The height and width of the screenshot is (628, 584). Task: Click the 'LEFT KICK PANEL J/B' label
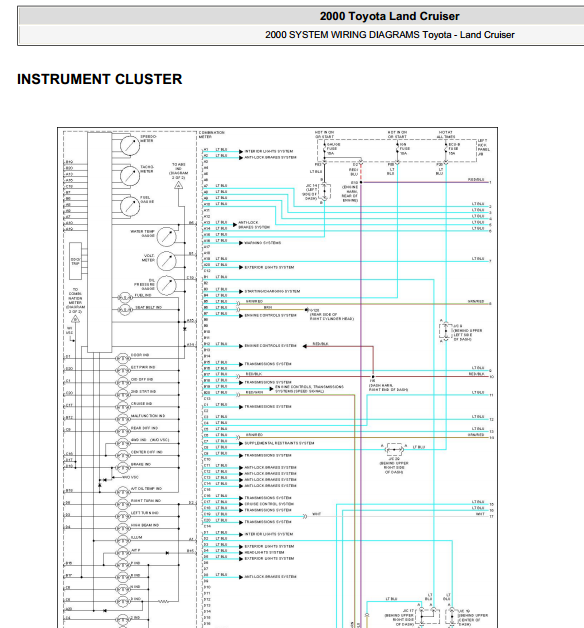[484, 147]
